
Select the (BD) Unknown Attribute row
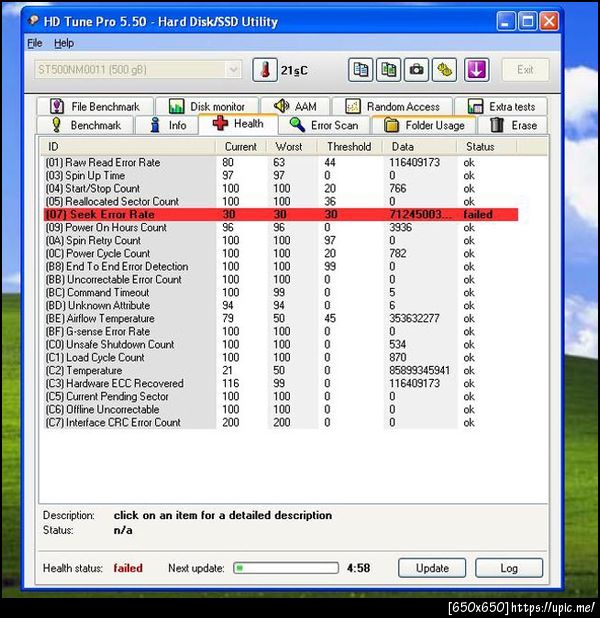pyautogui.click(x=281, y=305)
